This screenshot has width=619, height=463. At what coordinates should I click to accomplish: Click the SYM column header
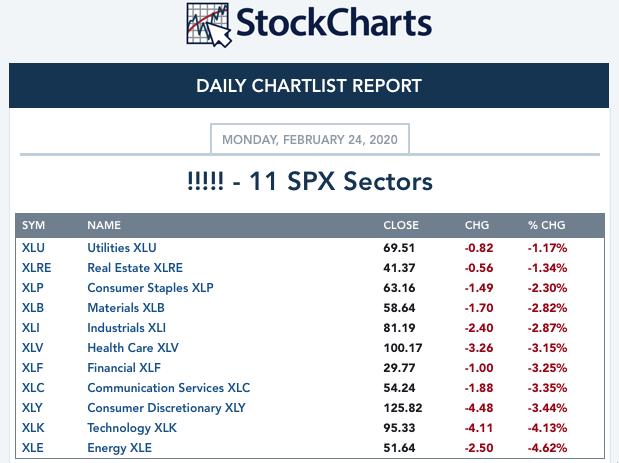click(x=33, y=225)
